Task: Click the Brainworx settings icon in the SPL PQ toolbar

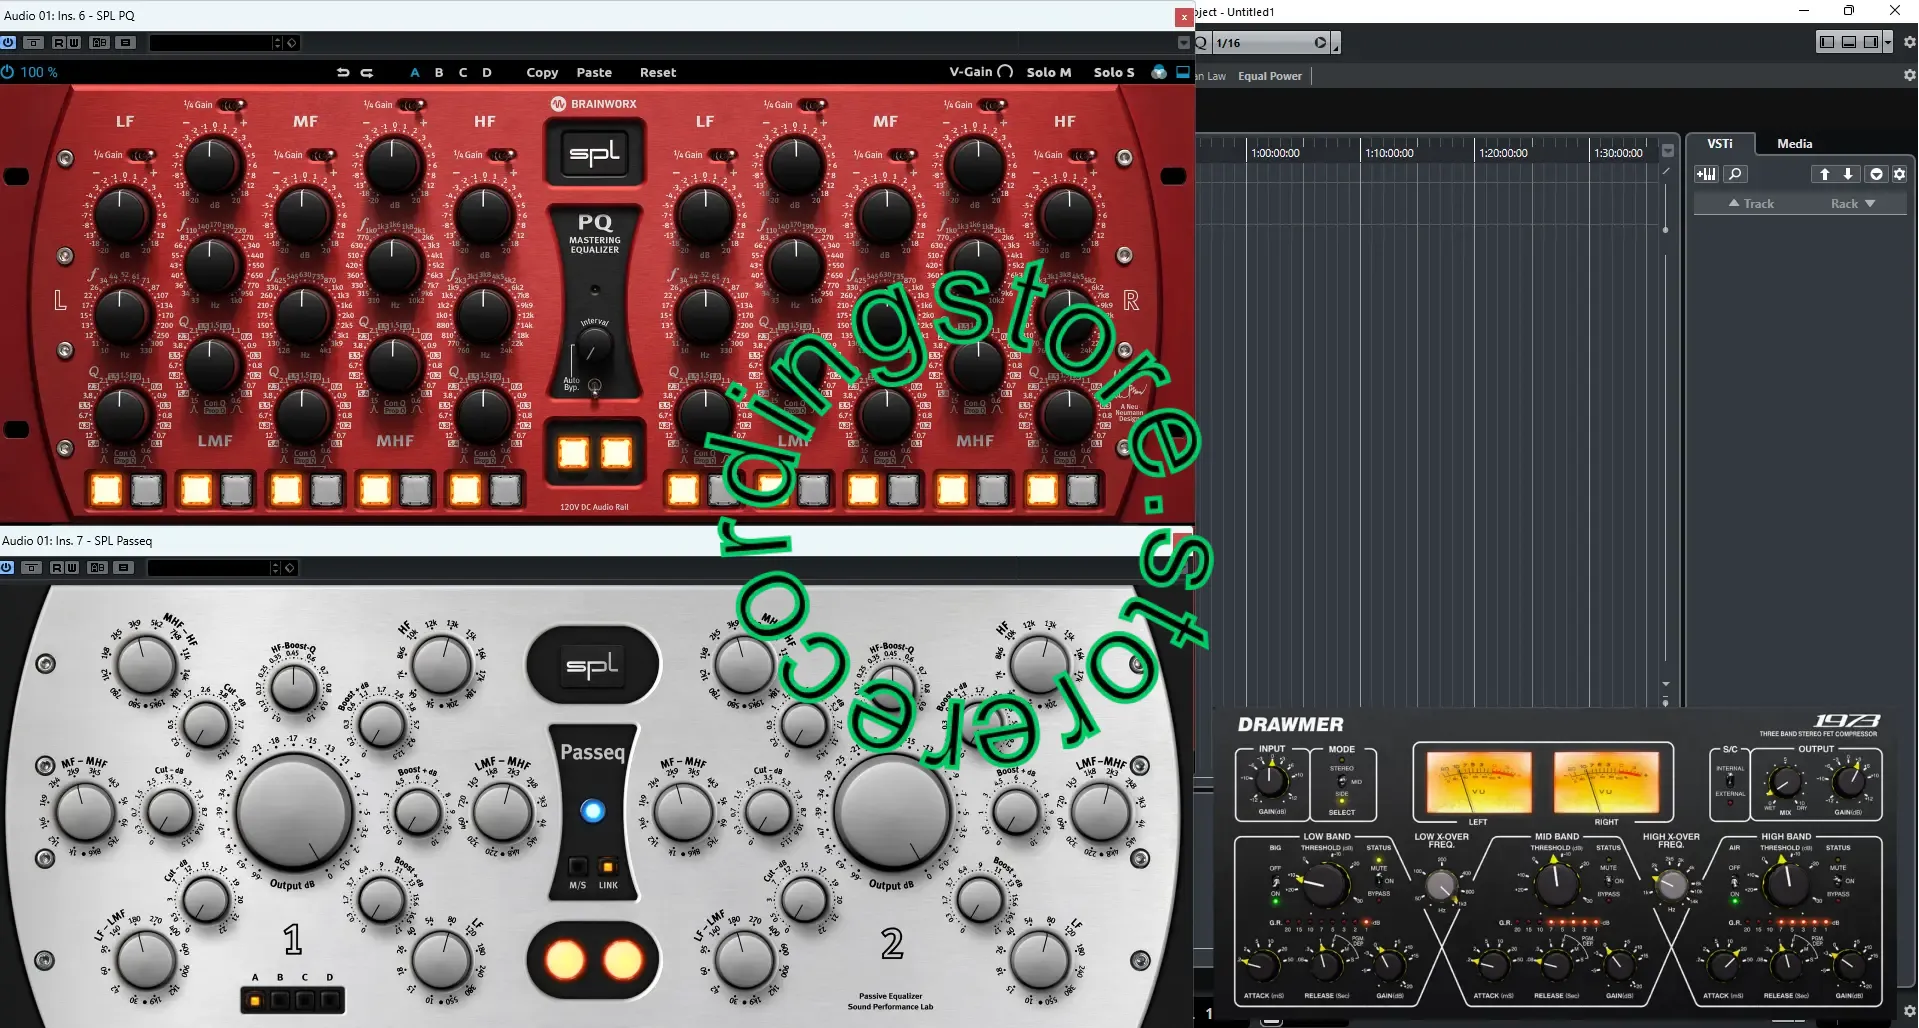Action: [x=1159, y=72]
